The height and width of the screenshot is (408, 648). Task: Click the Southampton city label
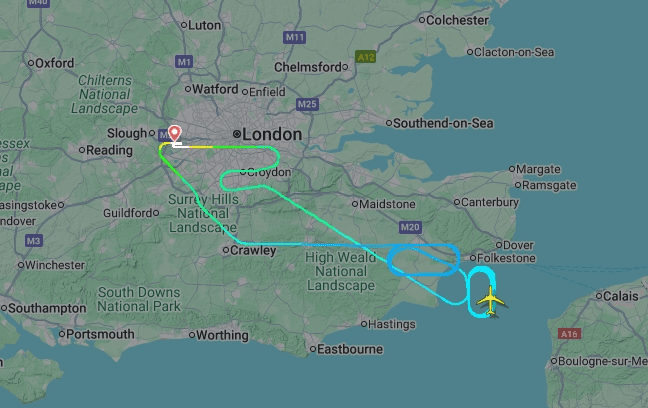tap(47, 308)
